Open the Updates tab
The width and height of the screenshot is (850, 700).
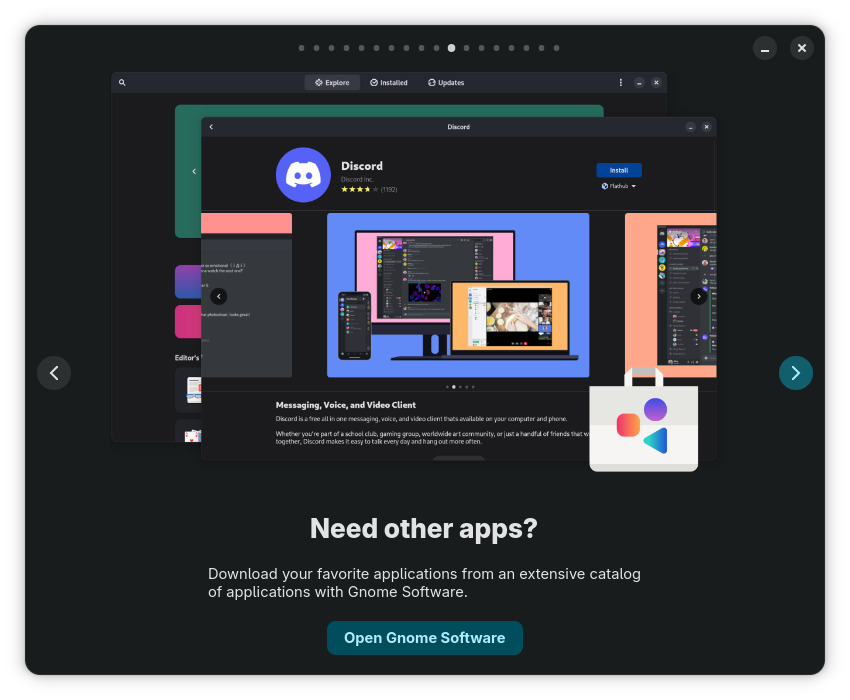click(446, 83)
